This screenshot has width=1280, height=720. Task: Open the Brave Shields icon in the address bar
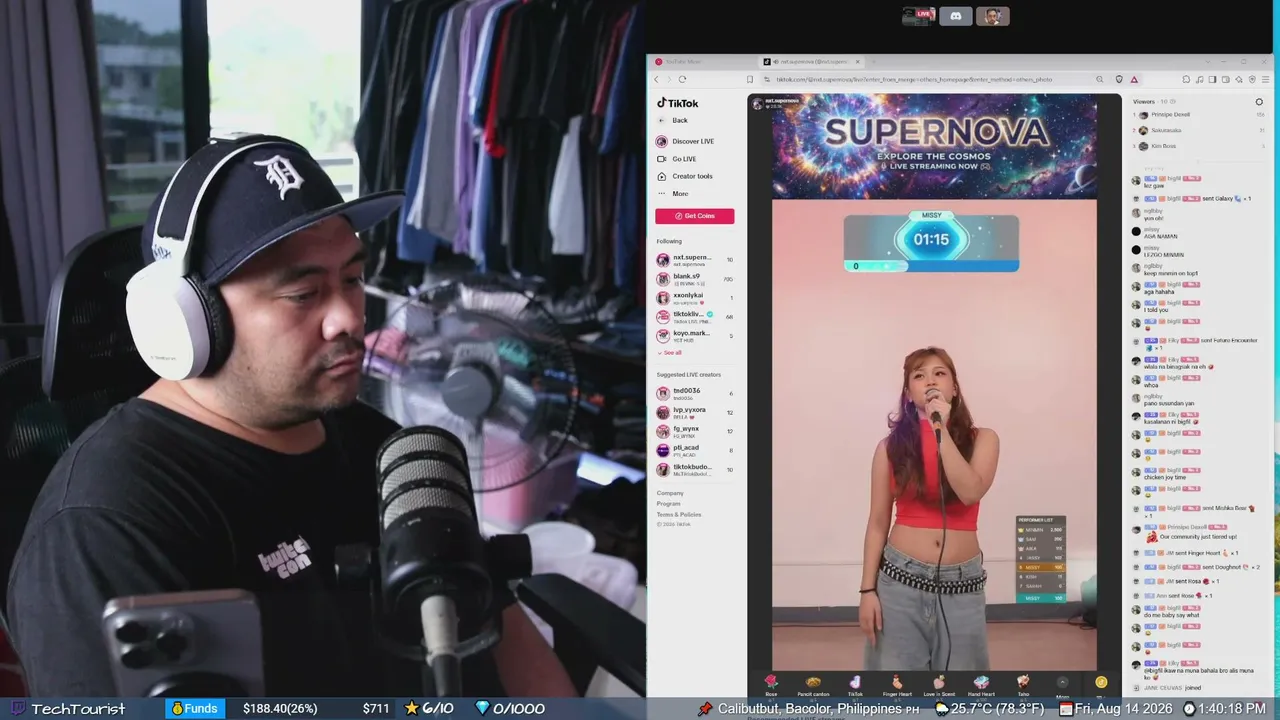click(x=1119, y=79)
